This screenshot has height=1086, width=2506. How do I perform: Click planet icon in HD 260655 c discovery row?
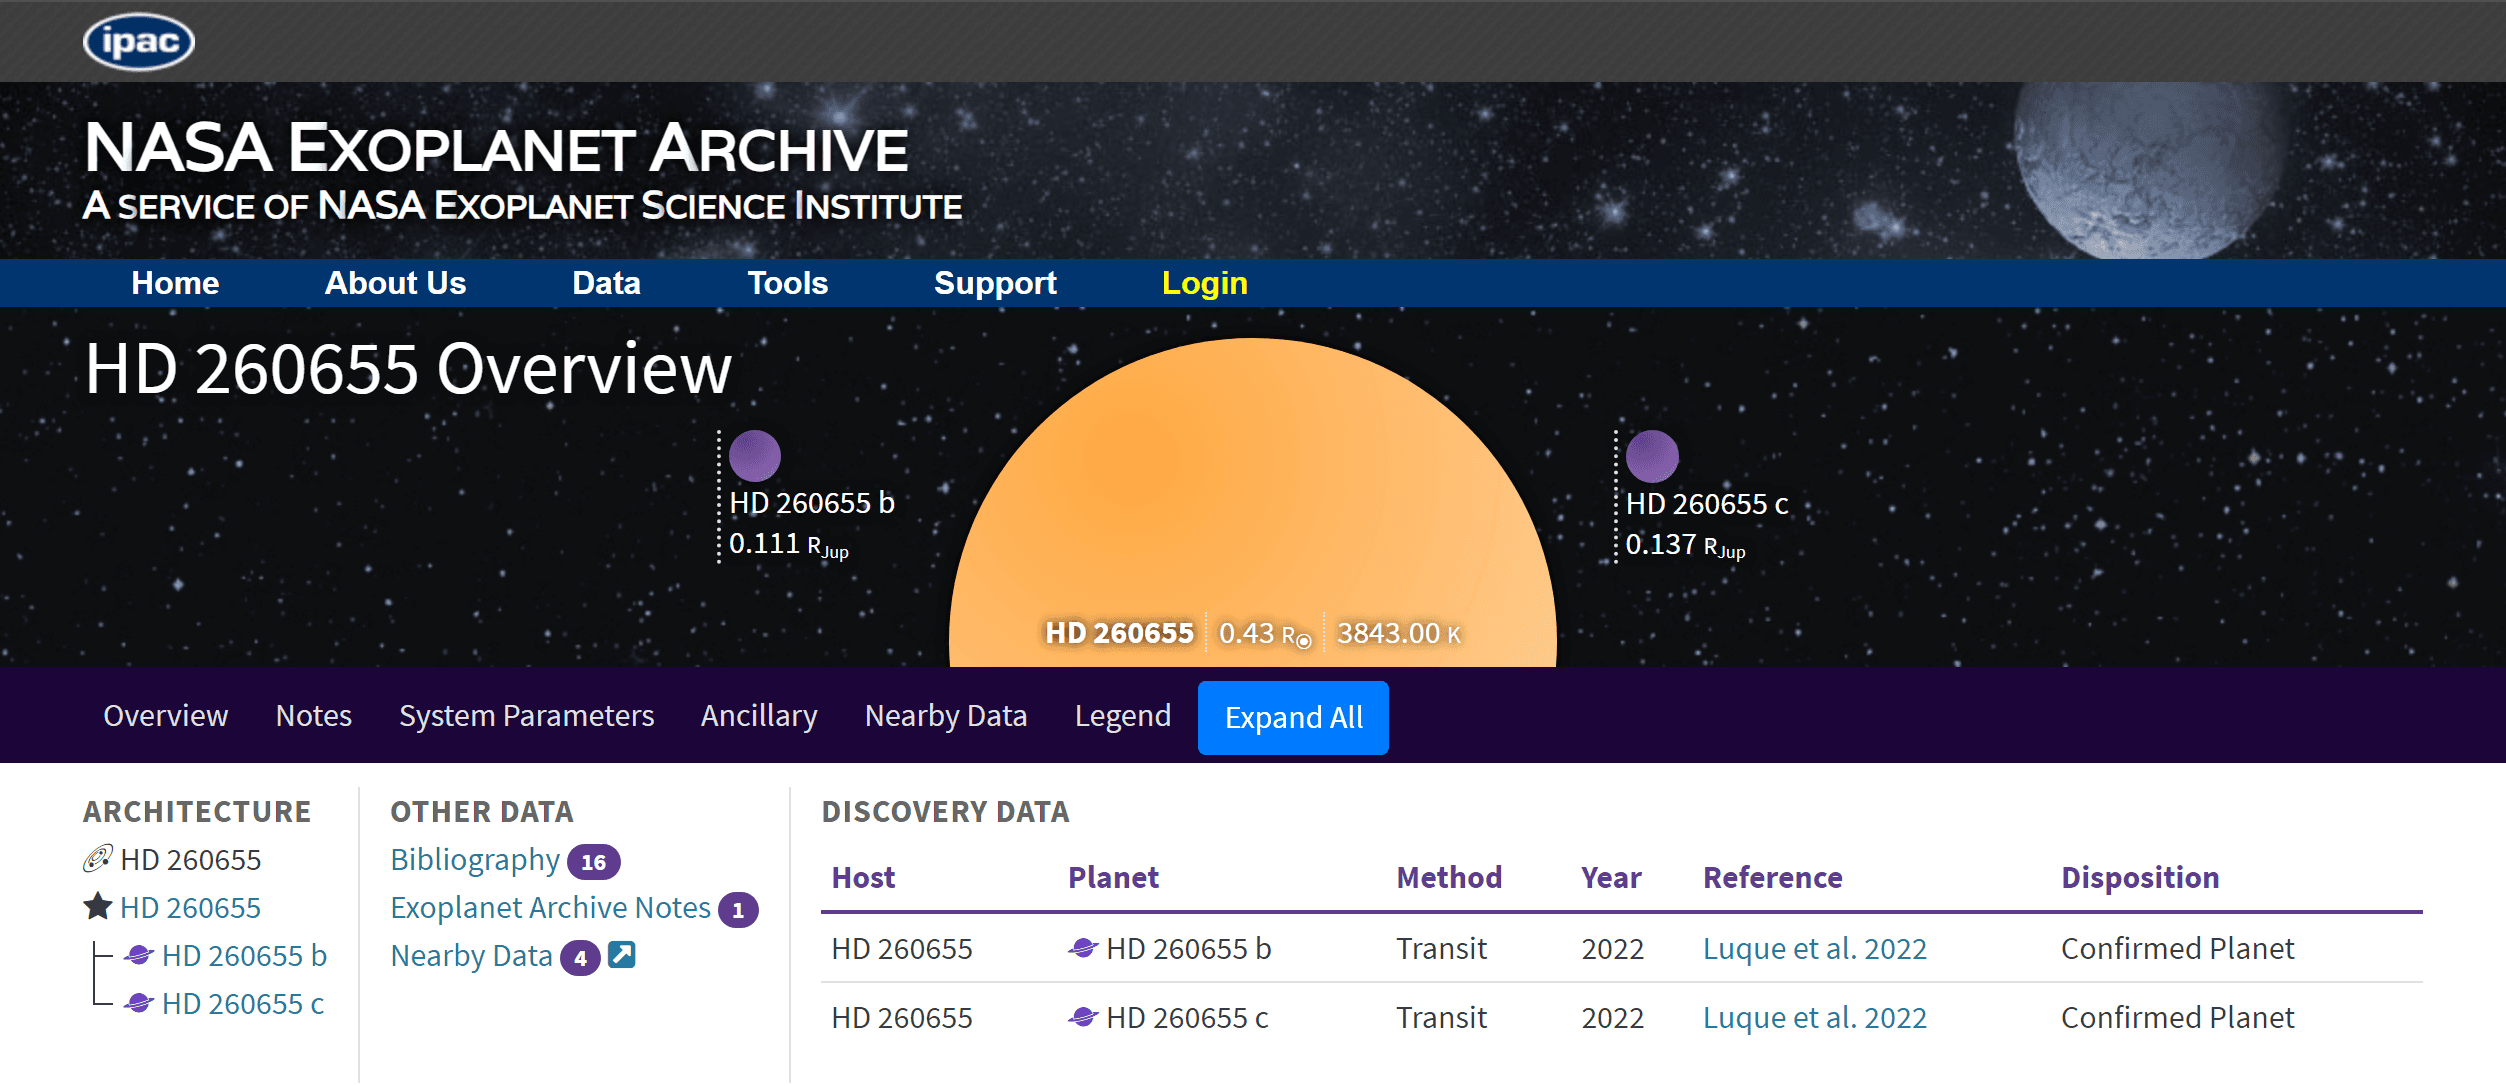click(x=1083, y=1017)
